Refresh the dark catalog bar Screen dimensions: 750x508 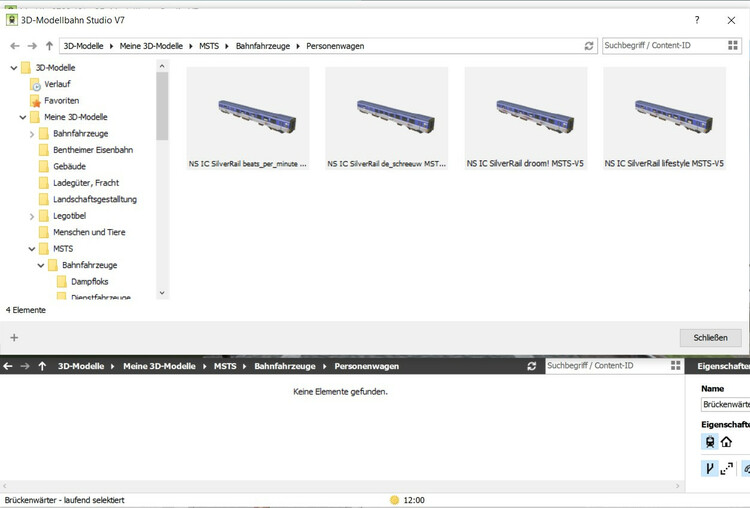(x=531, y=366)
